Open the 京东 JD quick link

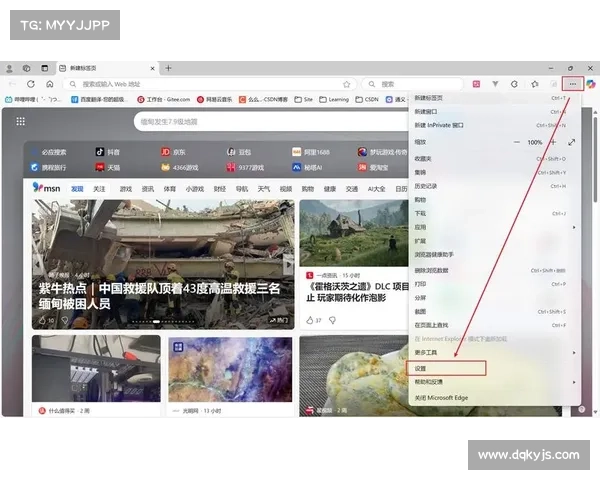coord(173,152)
